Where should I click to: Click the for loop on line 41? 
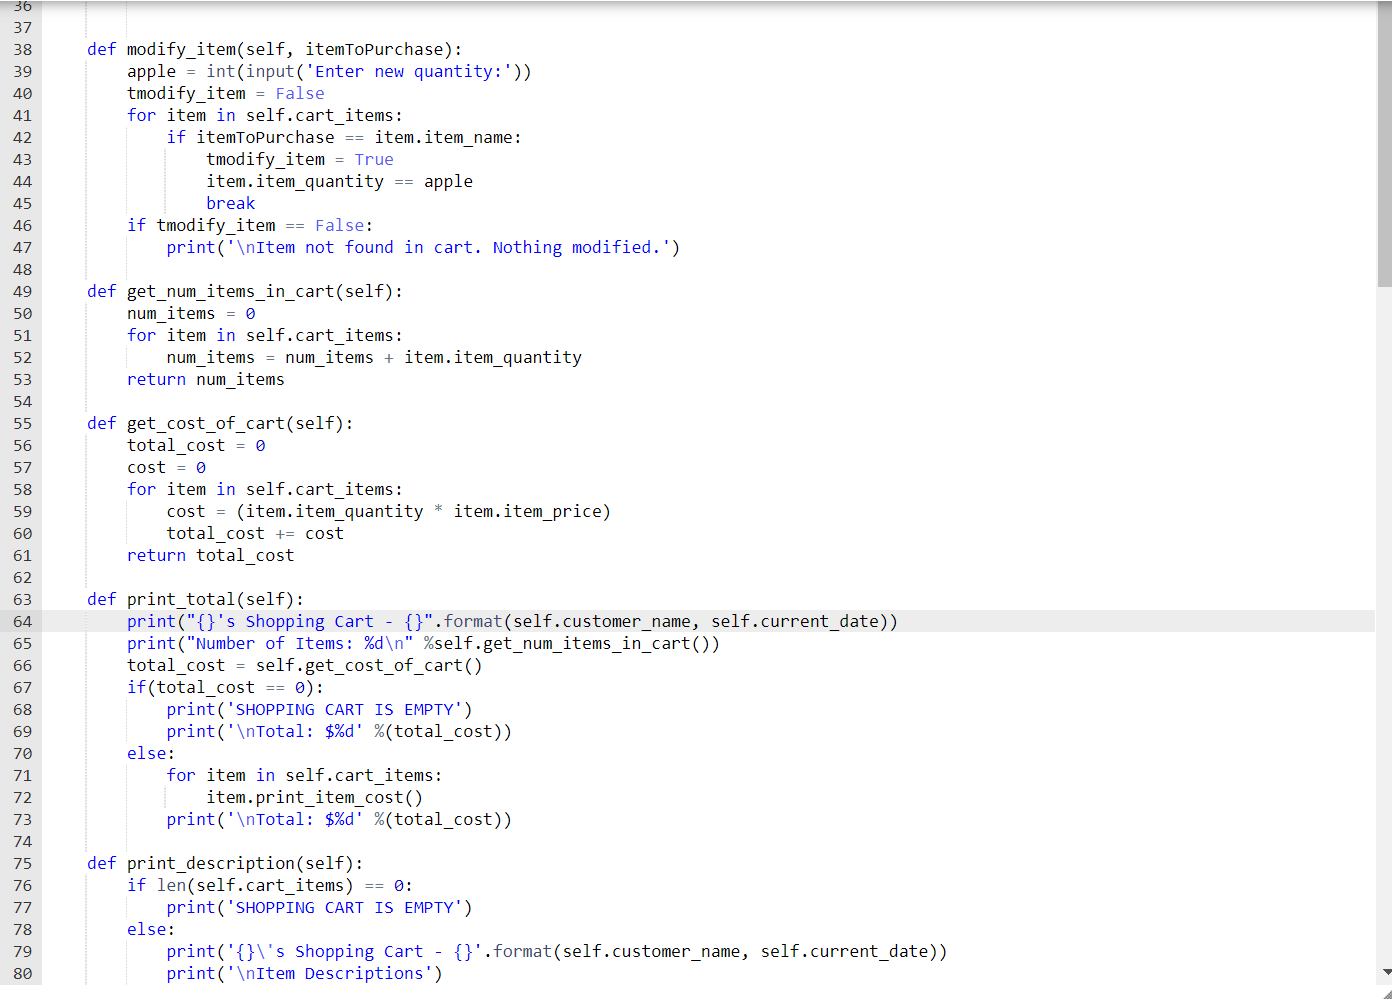coord(265,115)
